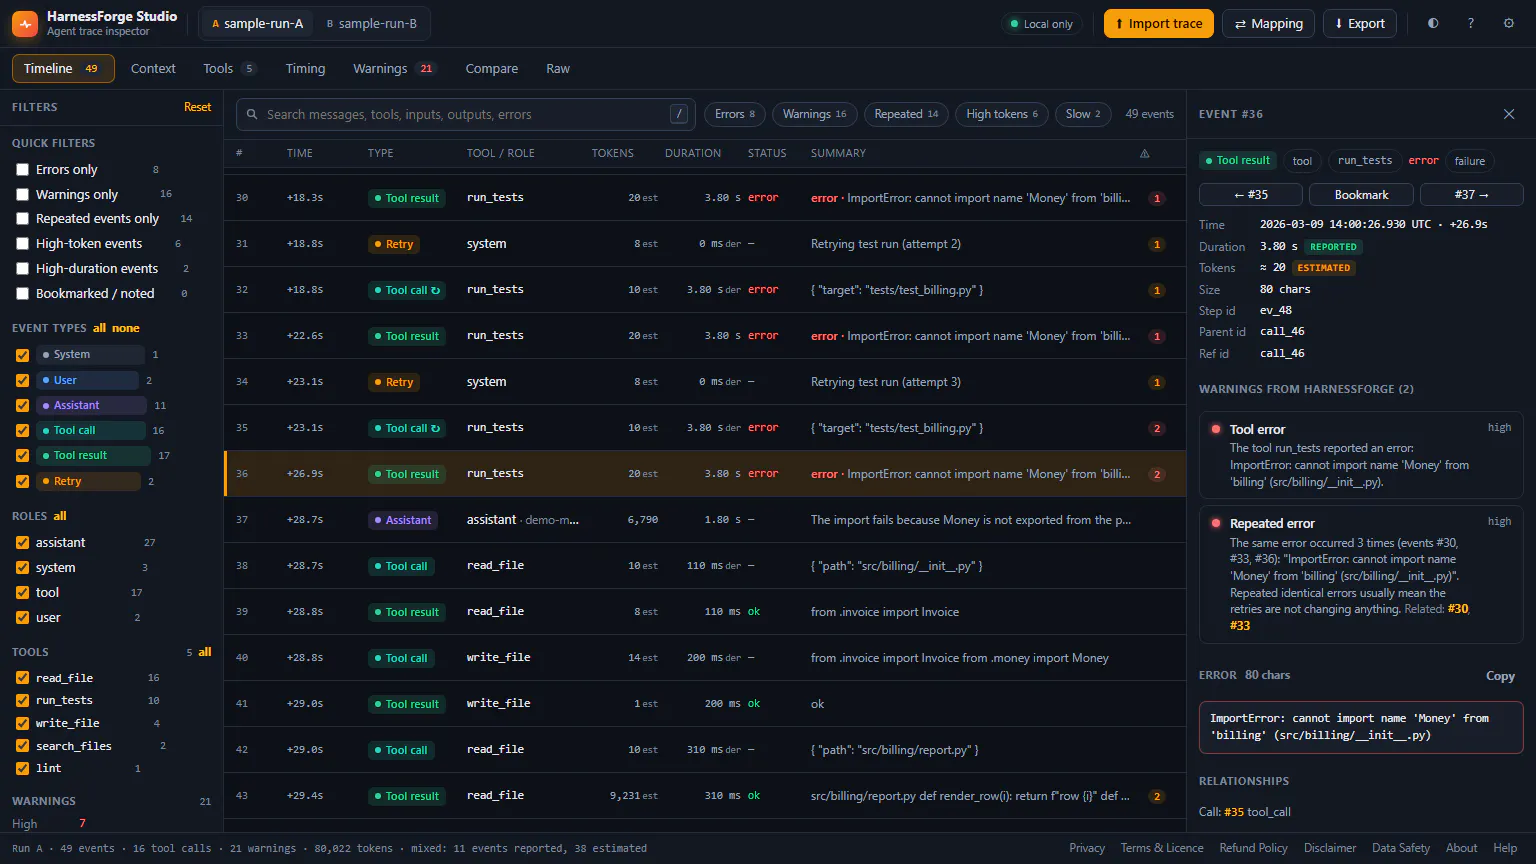Click warning badge on event 35 row
The width and height of the screenshot is (1536, 864).
coord(1157,428)
